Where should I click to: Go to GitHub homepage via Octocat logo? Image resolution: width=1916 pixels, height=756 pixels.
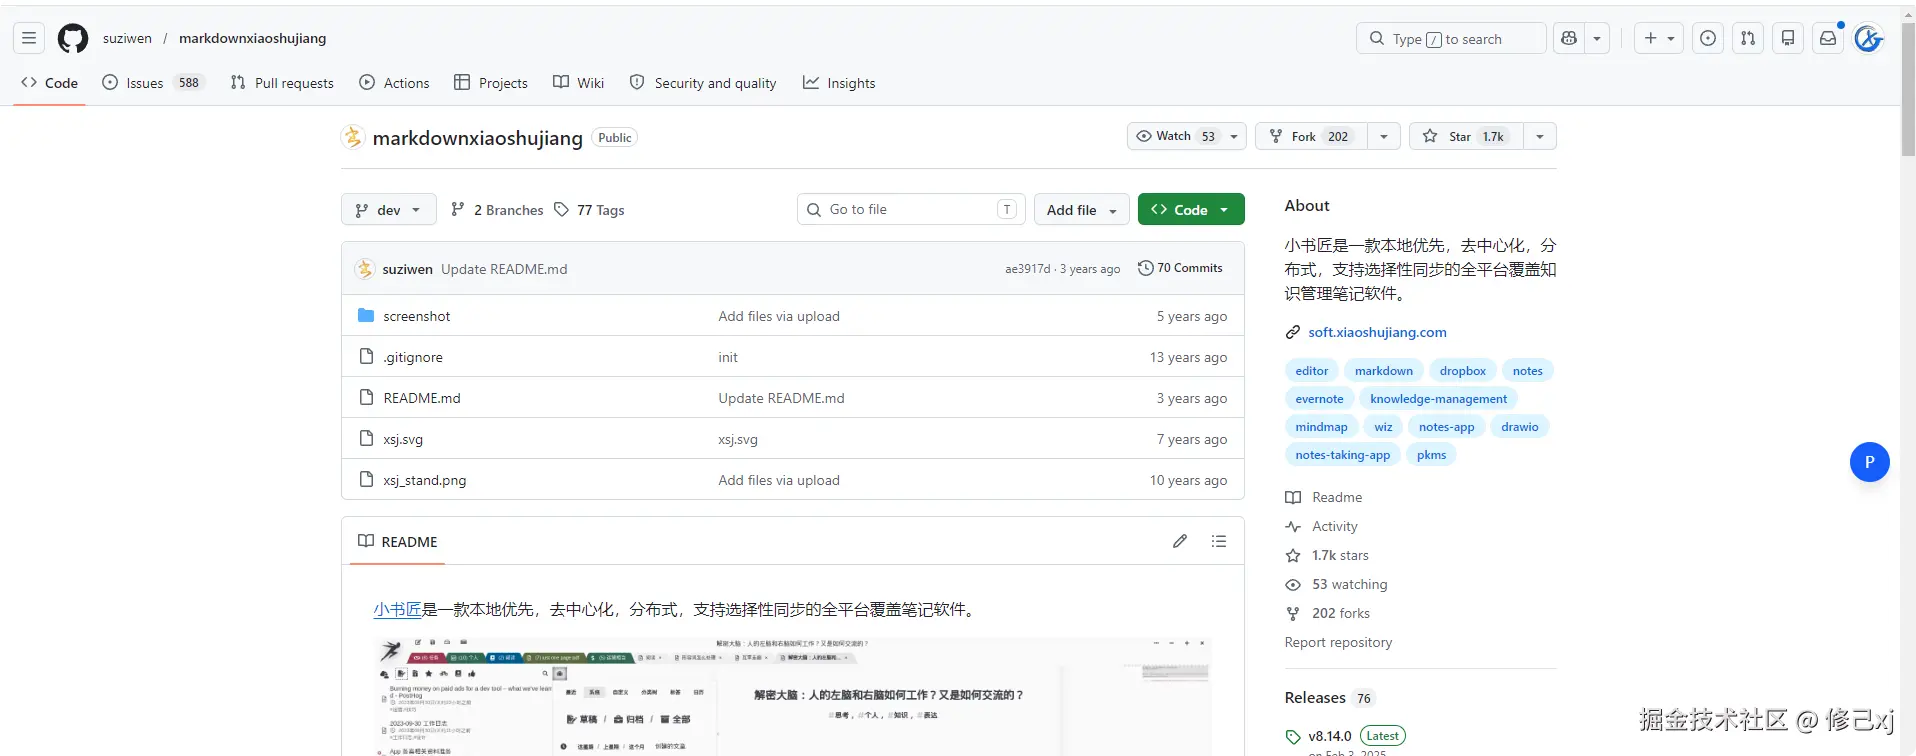tap(73, 38)
